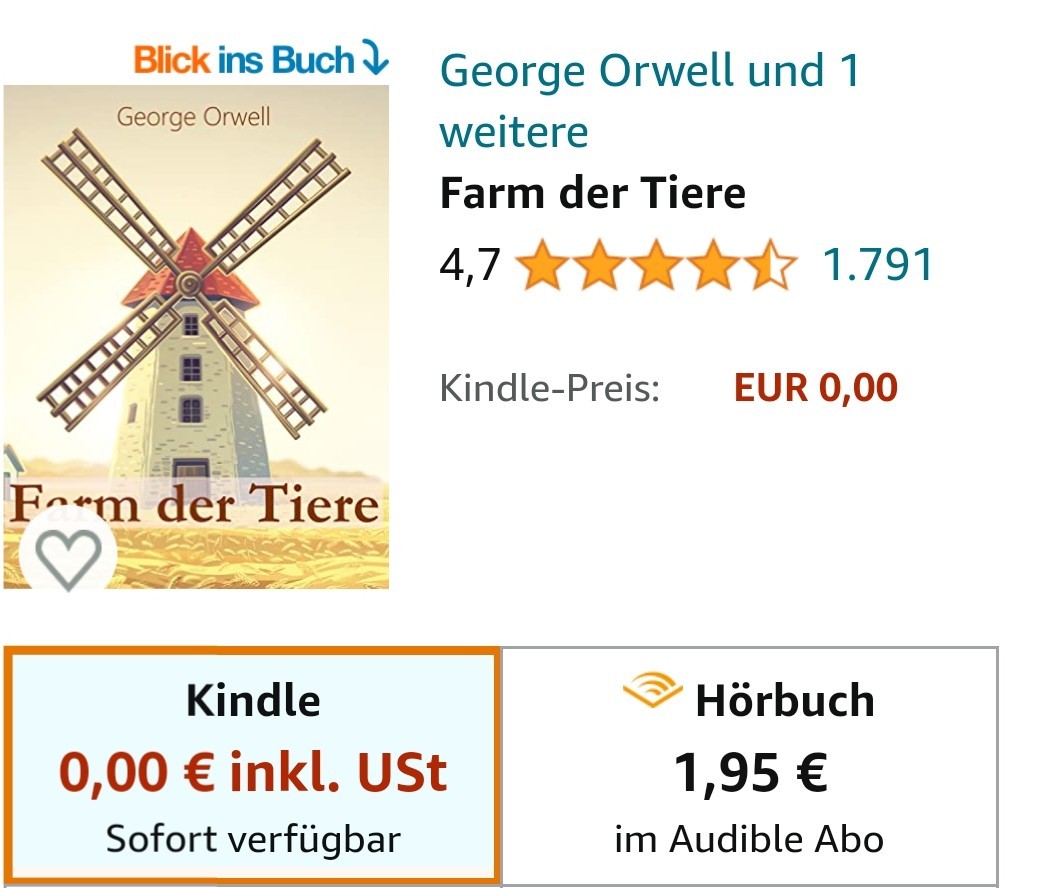Screen dimensions: 1041x888
Task: Click the EUR 0,00 Kindle price
Action: coord(815,388)
